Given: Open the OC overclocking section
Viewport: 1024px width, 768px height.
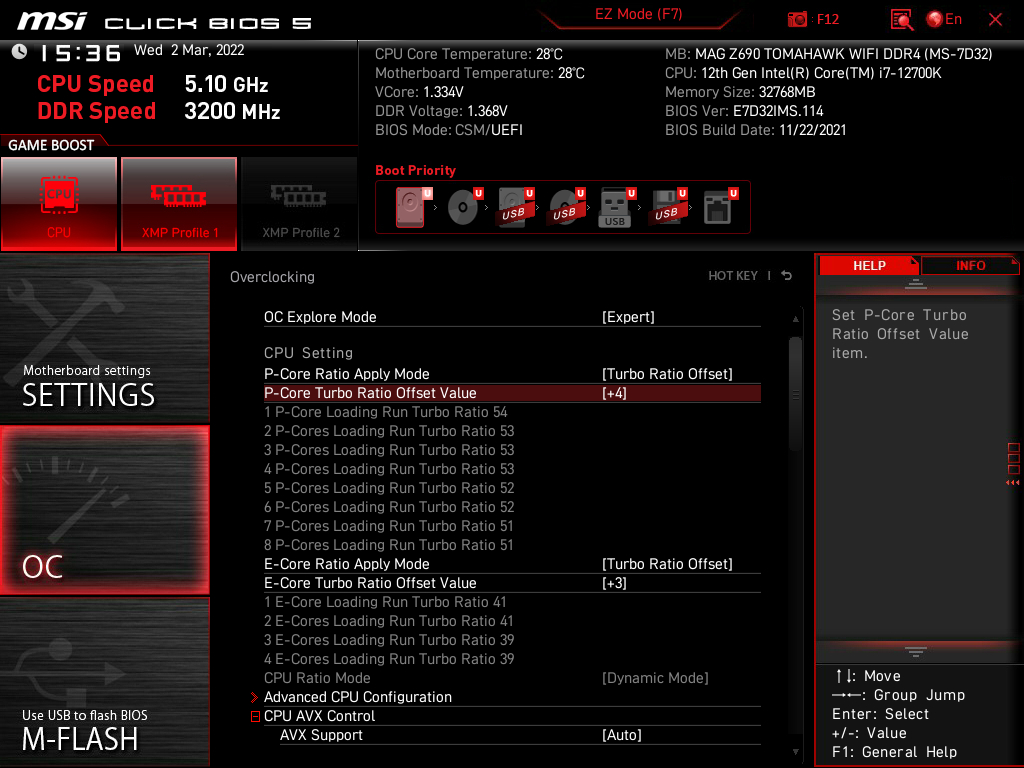Looking at the screenshot, I should [x=104, y=511].
